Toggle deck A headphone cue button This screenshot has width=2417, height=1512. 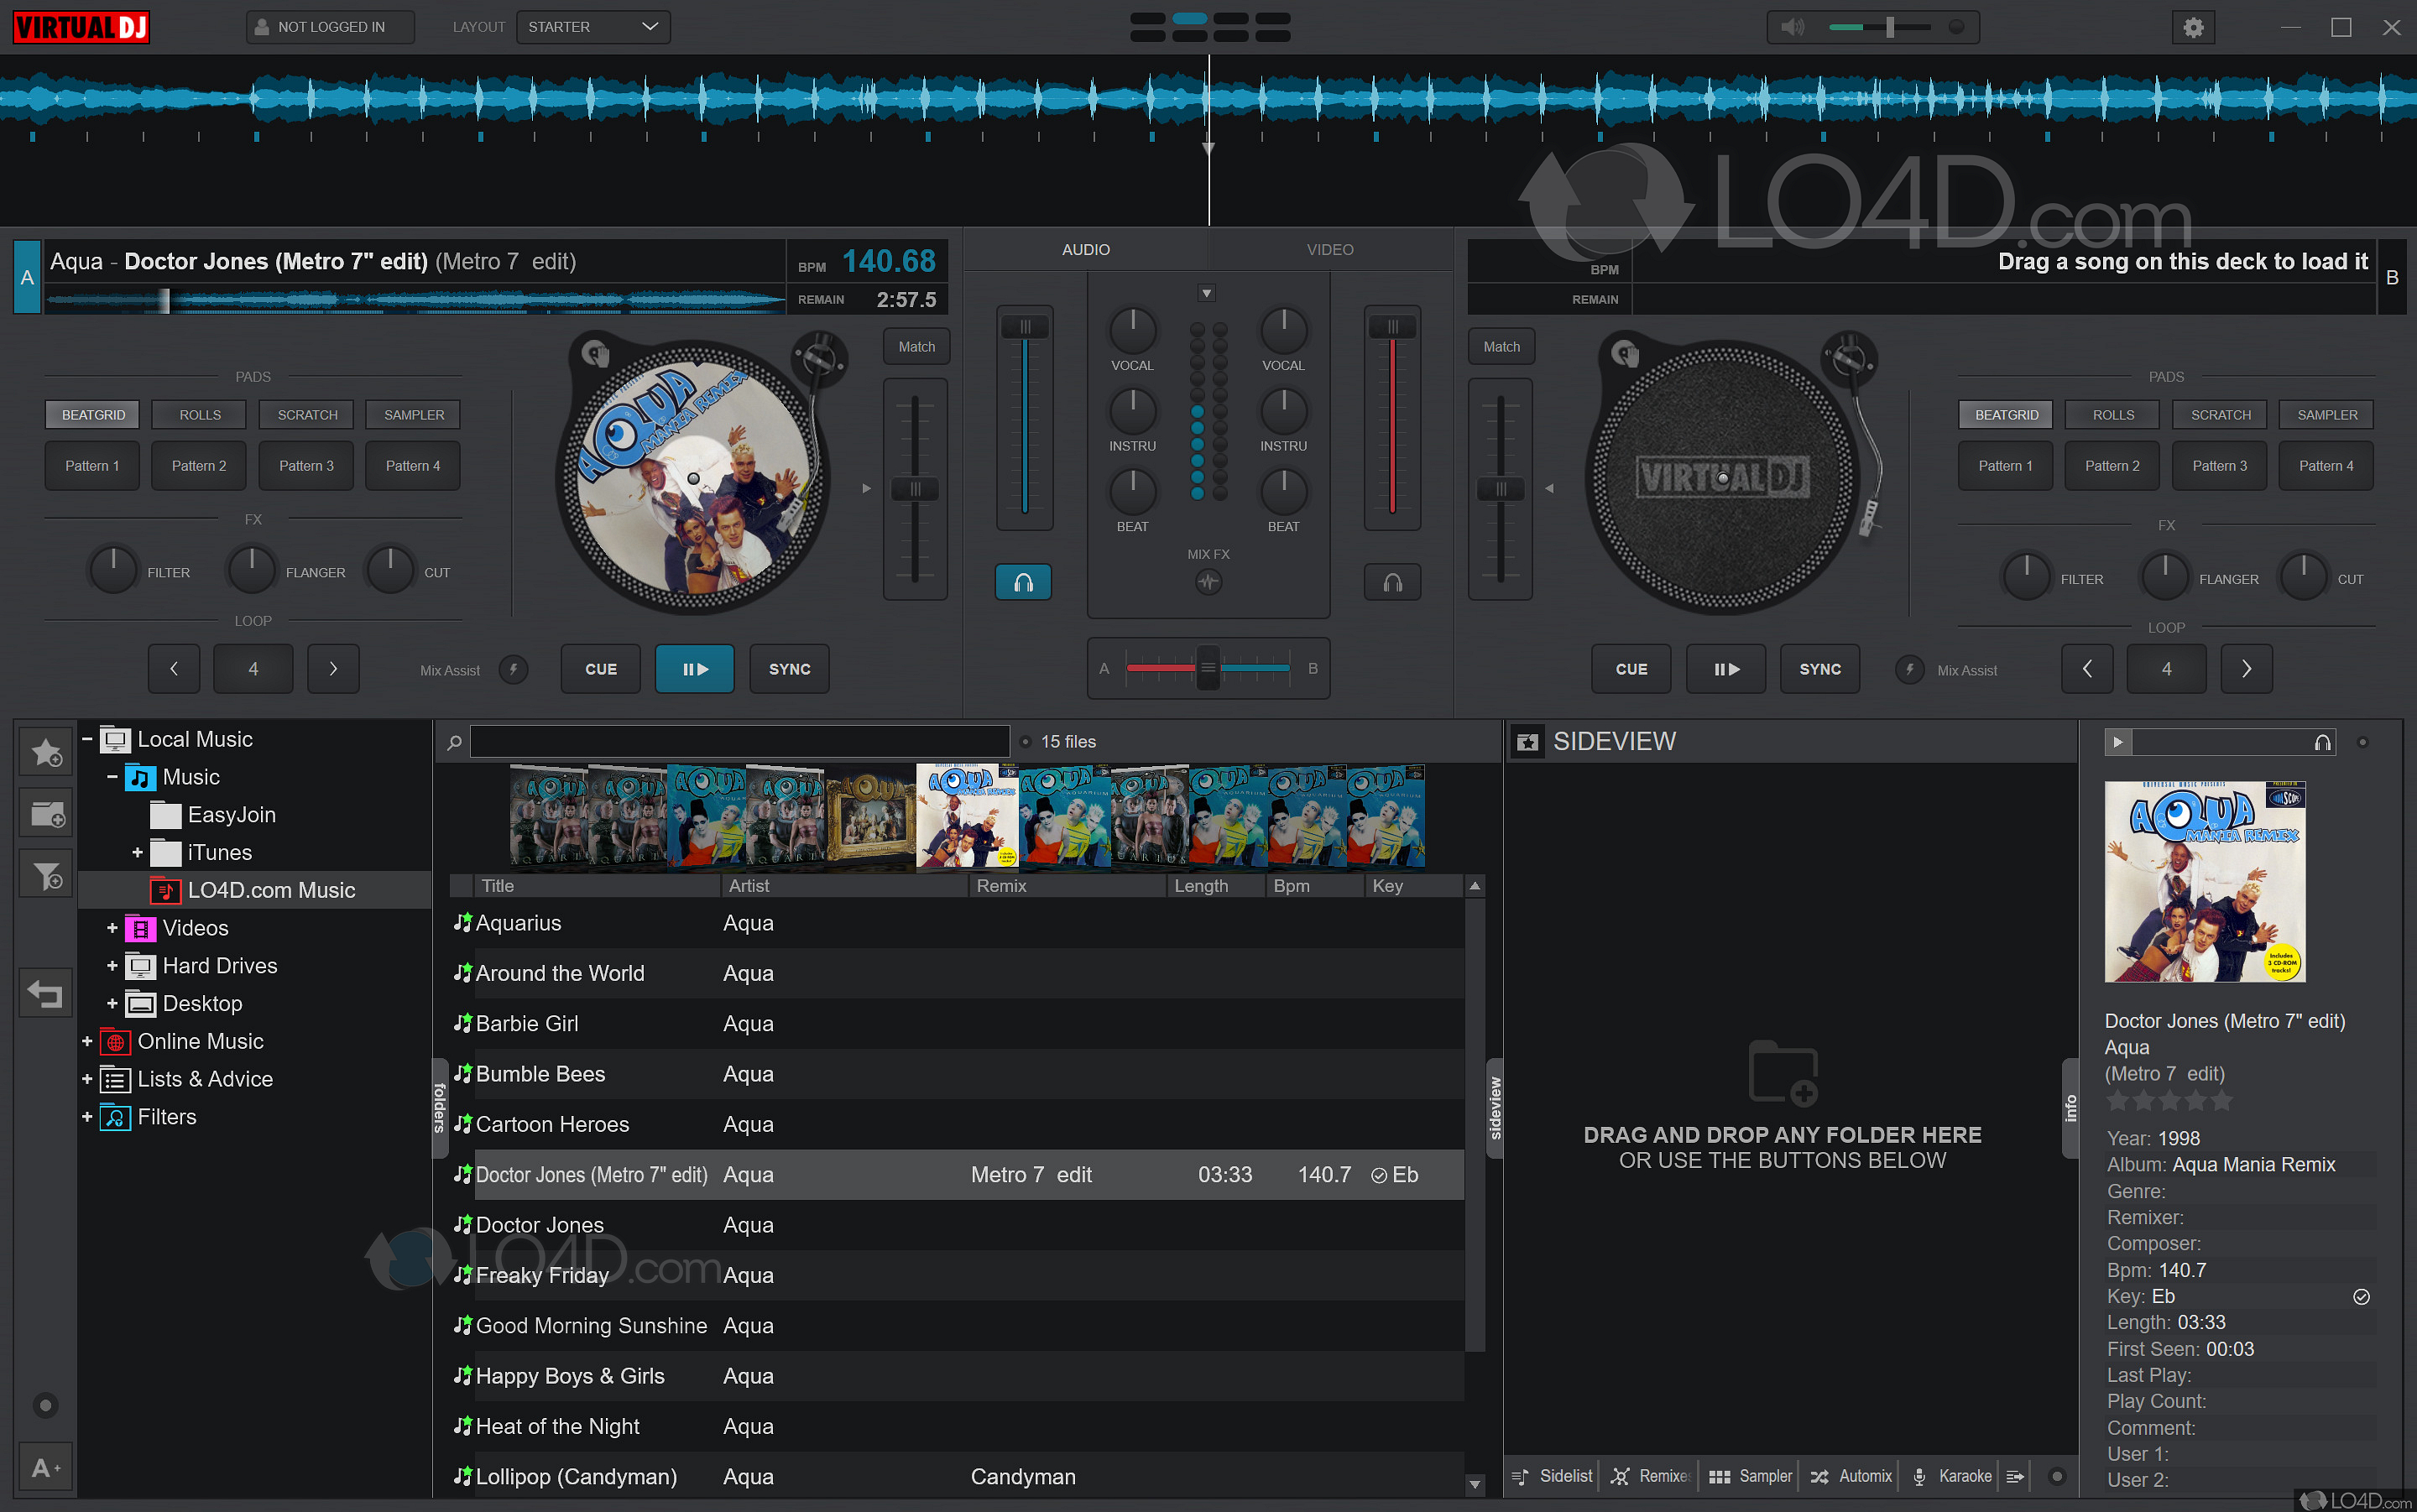click(x=1023, y=582)
